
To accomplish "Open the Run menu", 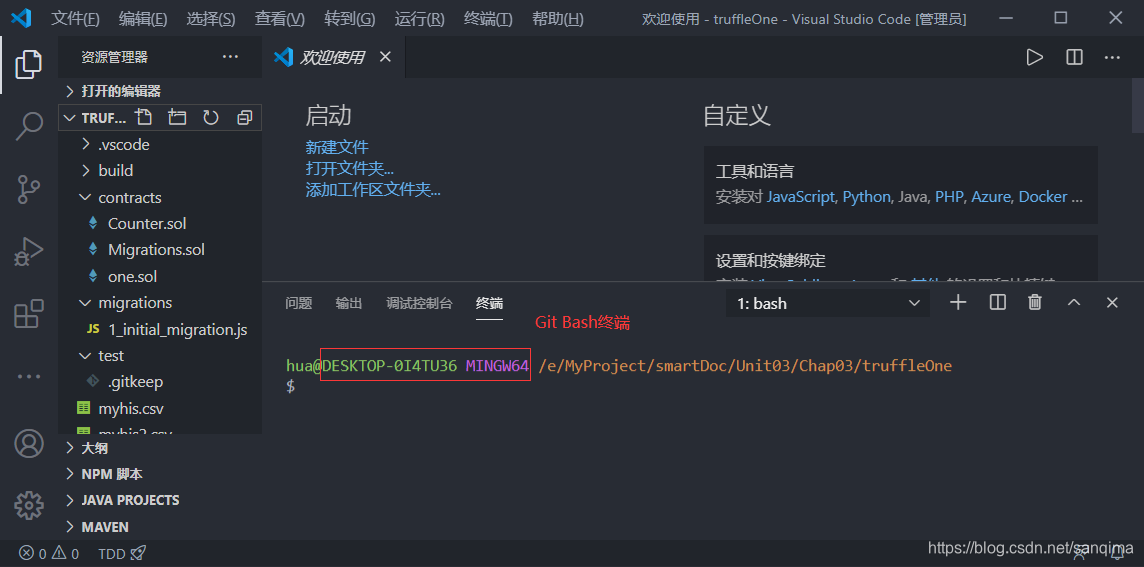I will 419,19.
